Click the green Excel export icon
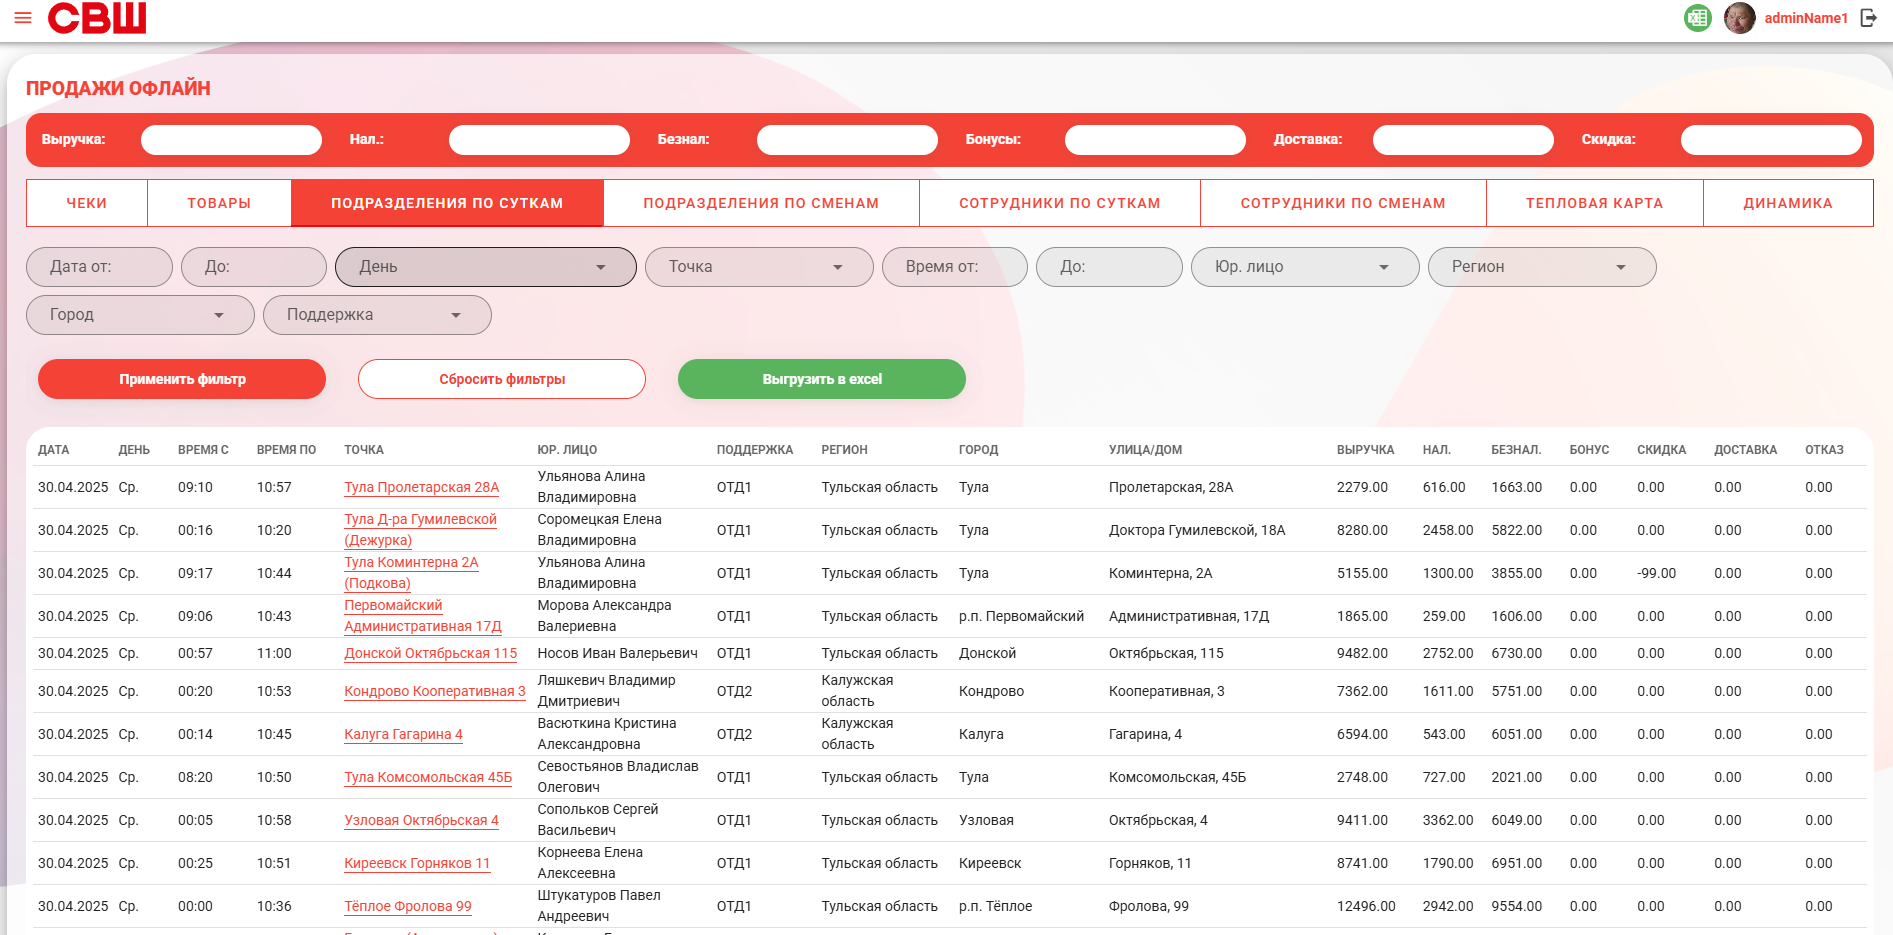This screenshot has width=1893, height=935. click(x=1698, y=18)
